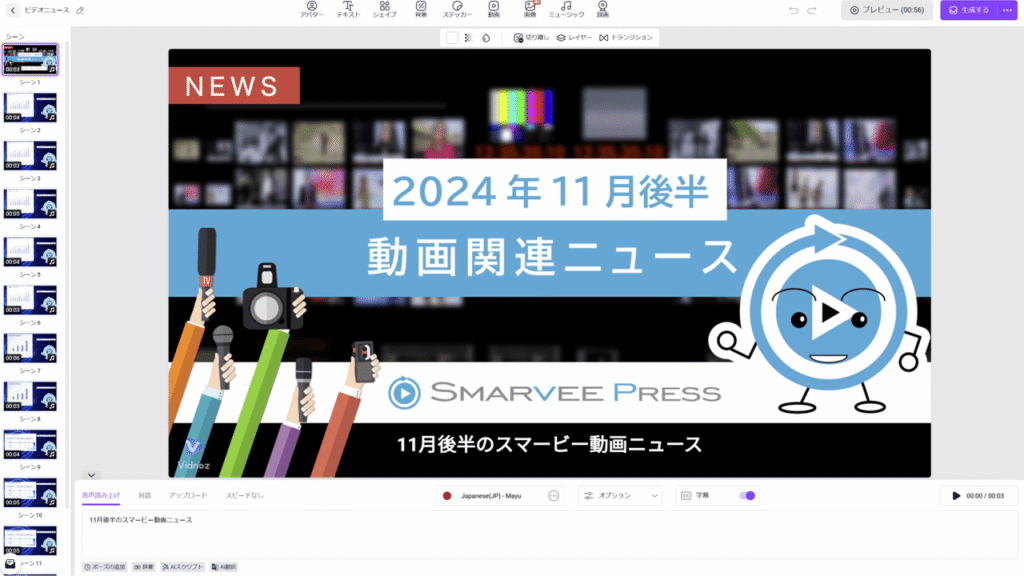Select the アバター (avatar) tool
1024x576 pixels.
(x=312, y=12)
